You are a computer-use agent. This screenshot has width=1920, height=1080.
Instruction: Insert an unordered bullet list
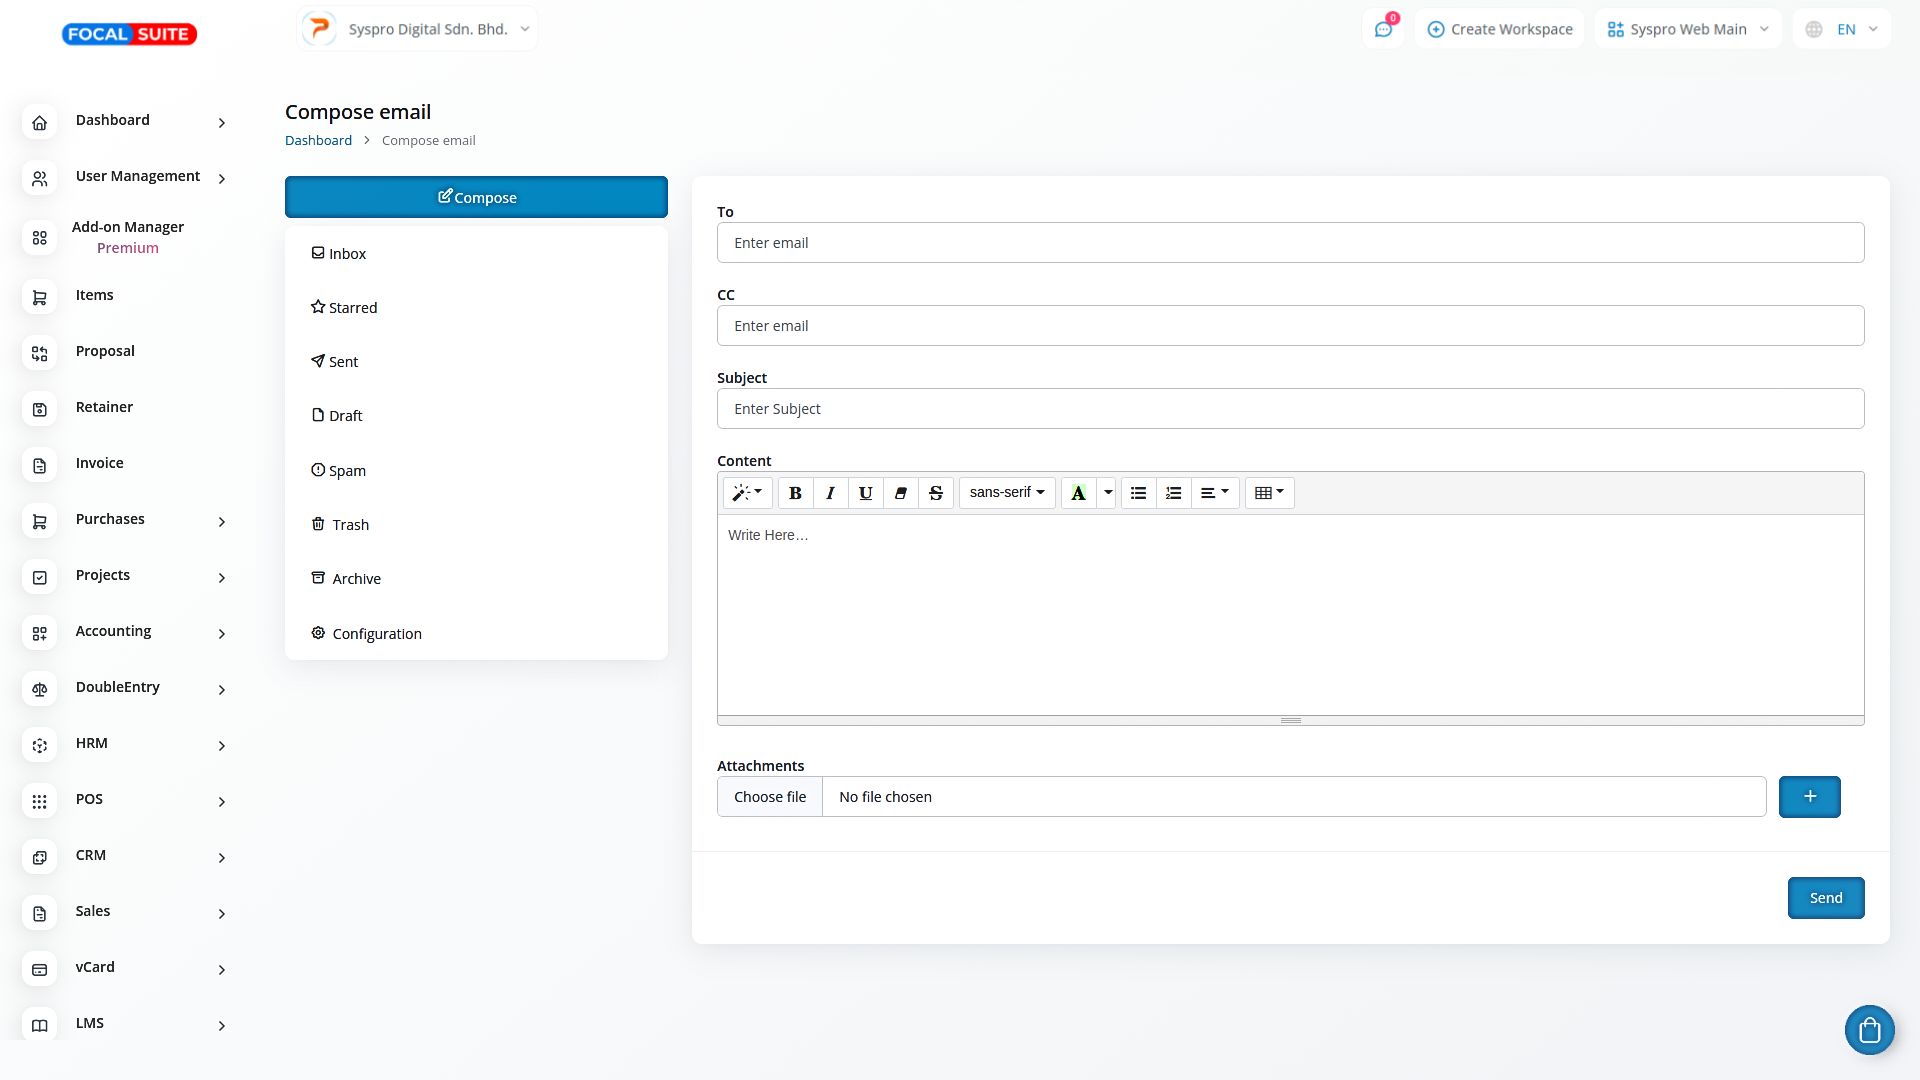(1138, 493)
